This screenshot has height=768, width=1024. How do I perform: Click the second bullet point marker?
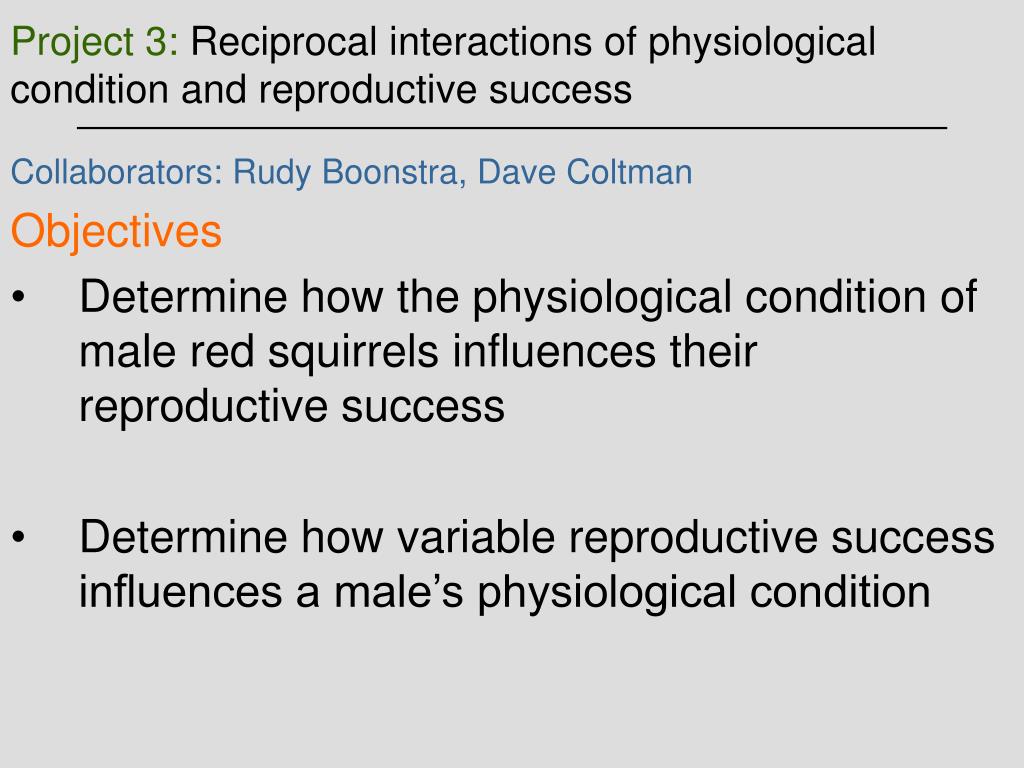click(x=18, y=537)
